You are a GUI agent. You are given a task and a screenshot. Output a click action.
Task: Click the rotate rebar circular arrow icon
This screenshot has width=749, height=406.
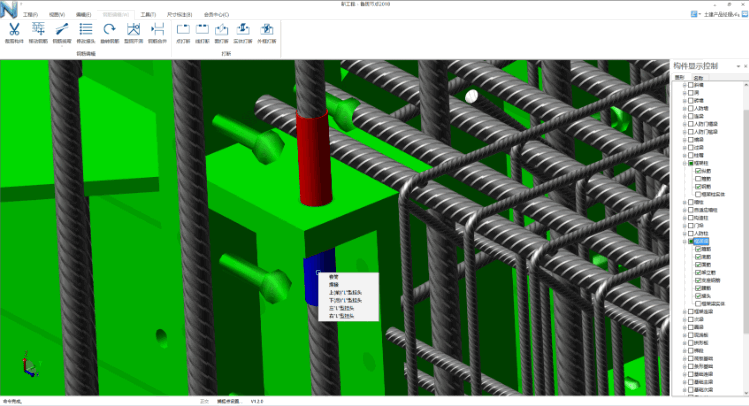[110, 31]
